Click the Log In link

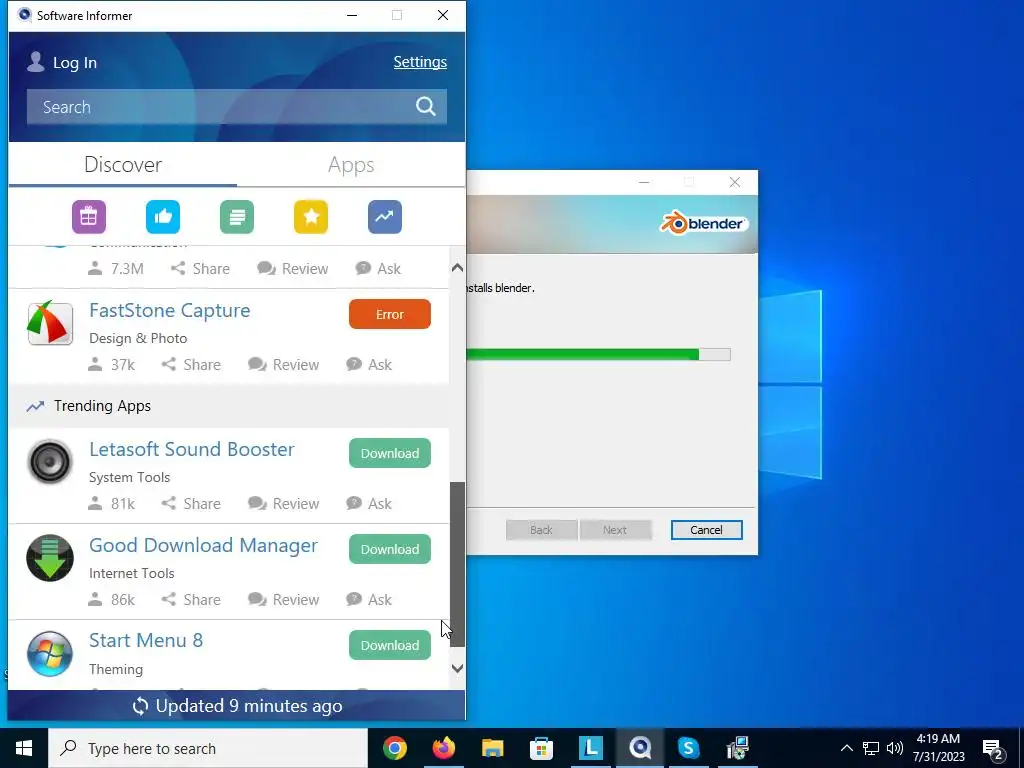[x=74, y=63]
